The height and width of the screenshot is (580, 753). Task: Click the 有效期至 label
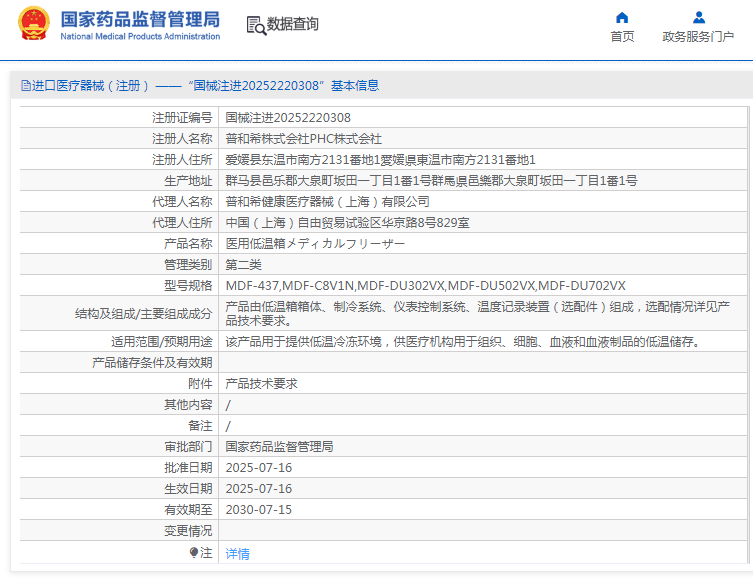(188, 510)
